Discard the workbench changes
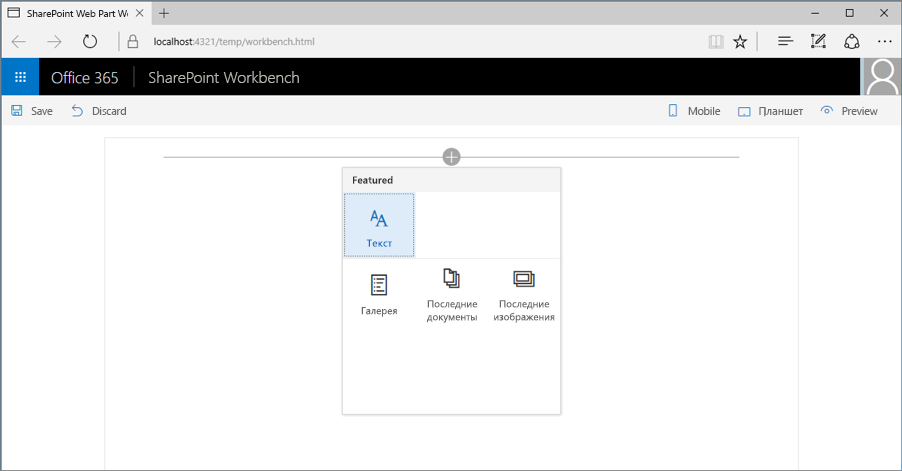The height and width of the screenshot is (471, 902). [x=99, y=111]
